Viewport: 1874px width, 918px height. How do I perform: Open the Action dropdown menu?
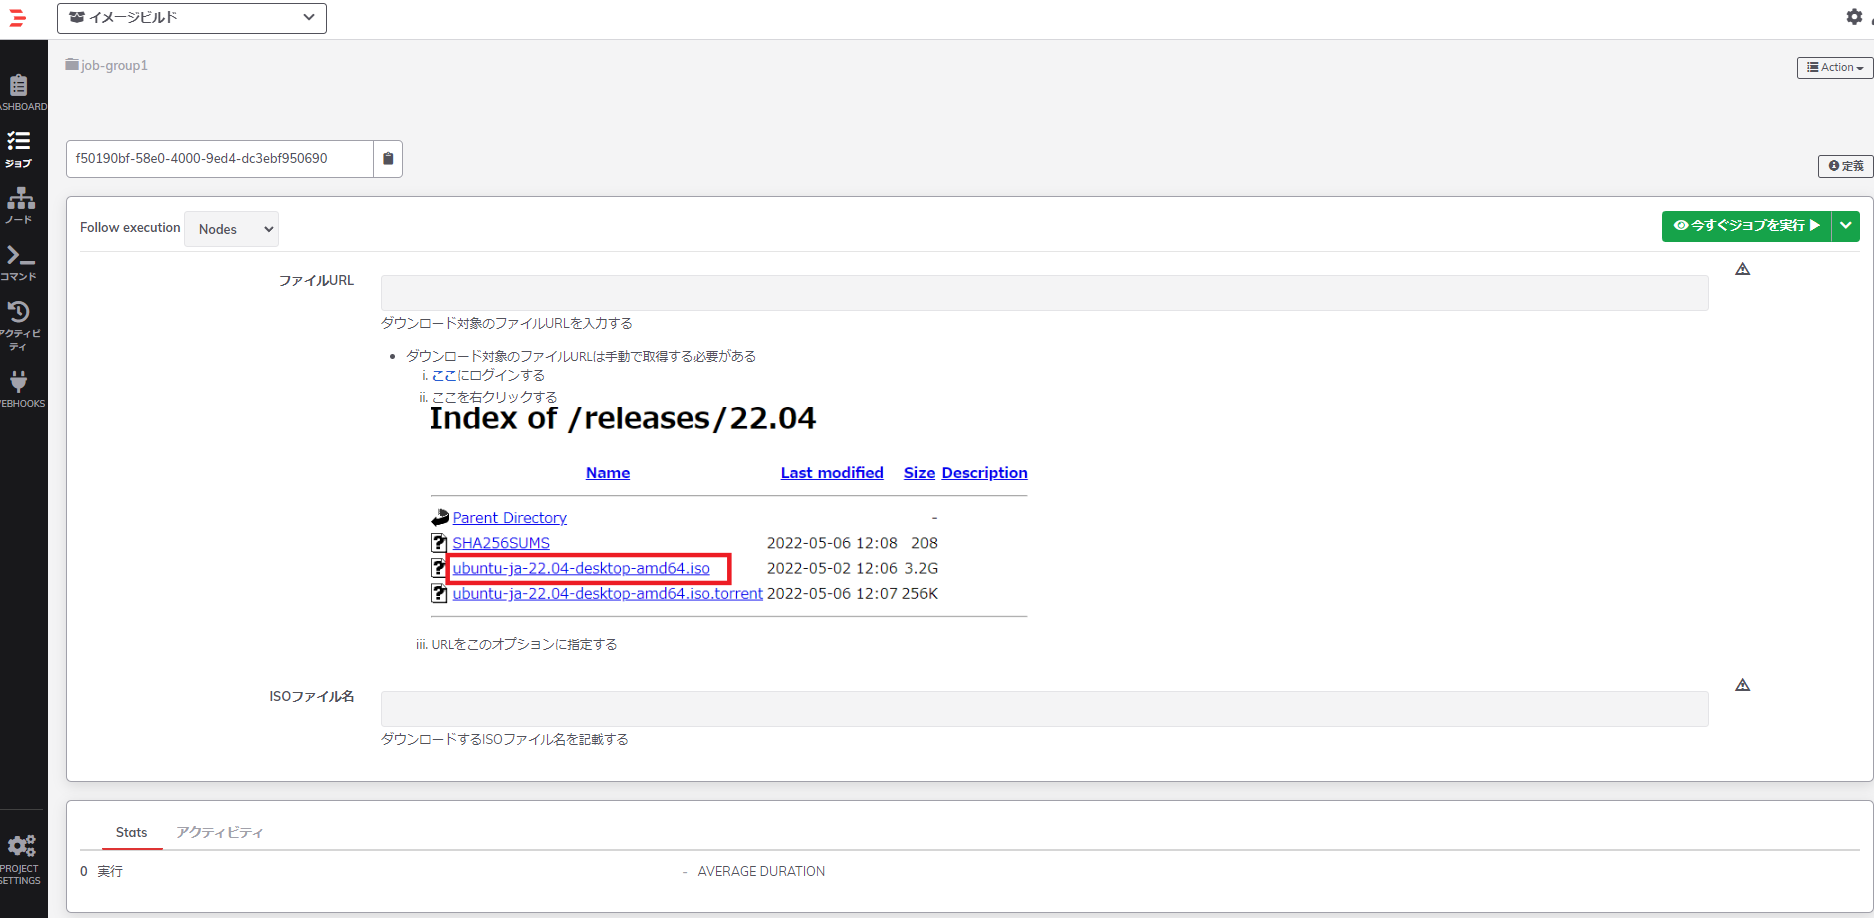[1835, 67]
